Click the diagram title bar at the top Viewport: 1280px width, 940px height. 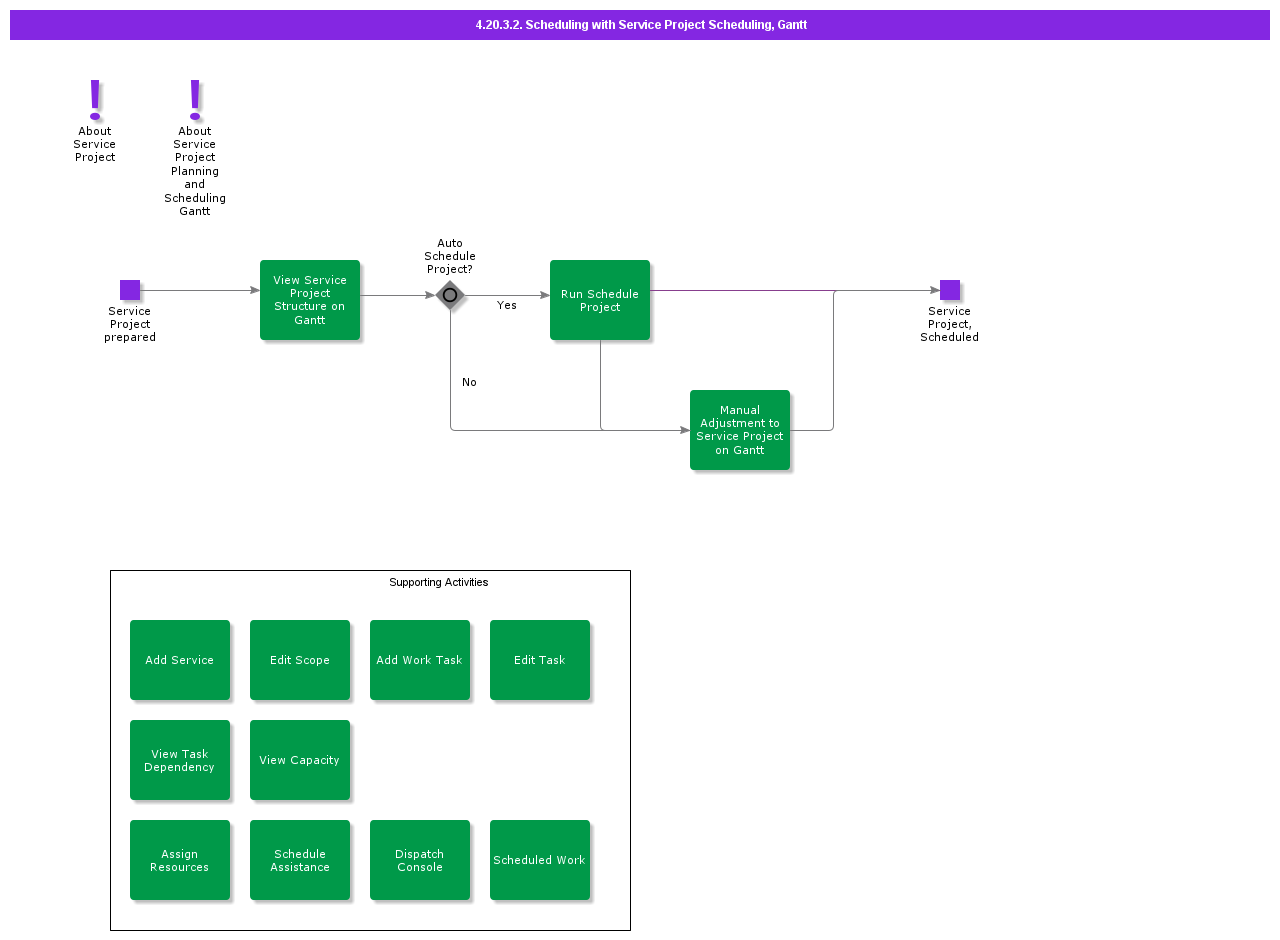point(640,25)
